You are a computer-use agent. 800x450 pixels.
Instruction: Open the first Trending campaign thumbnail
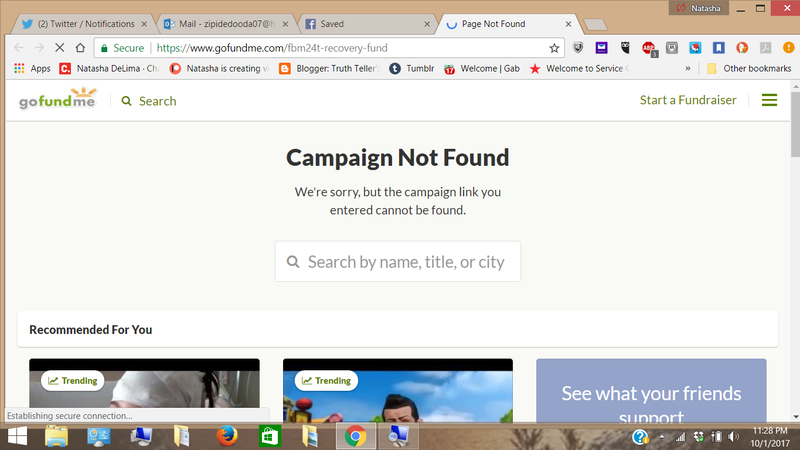point(144,395)
